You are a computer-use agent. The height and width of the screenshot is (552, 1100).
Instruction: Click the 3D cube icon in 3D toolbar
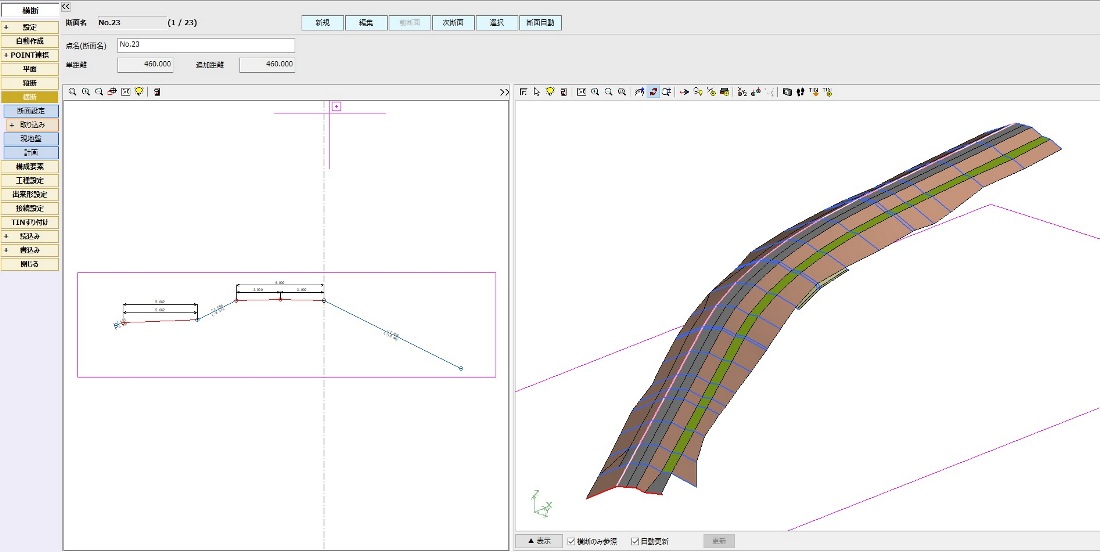coord(787,92)
